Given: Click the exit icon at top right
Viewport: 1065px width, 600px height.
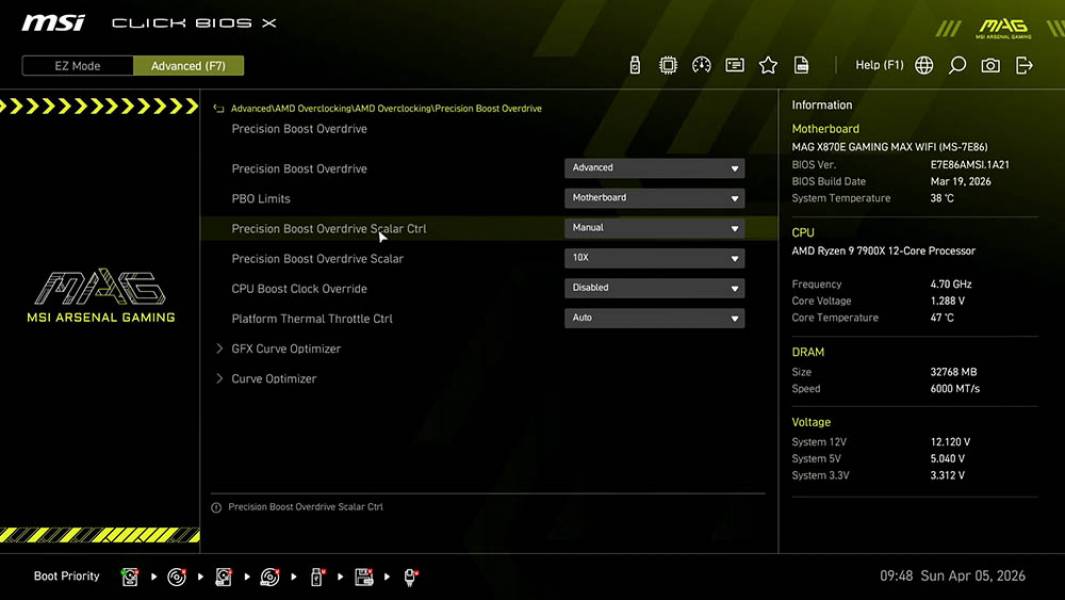Looking at the screenshot, I should coord(1023,64).
